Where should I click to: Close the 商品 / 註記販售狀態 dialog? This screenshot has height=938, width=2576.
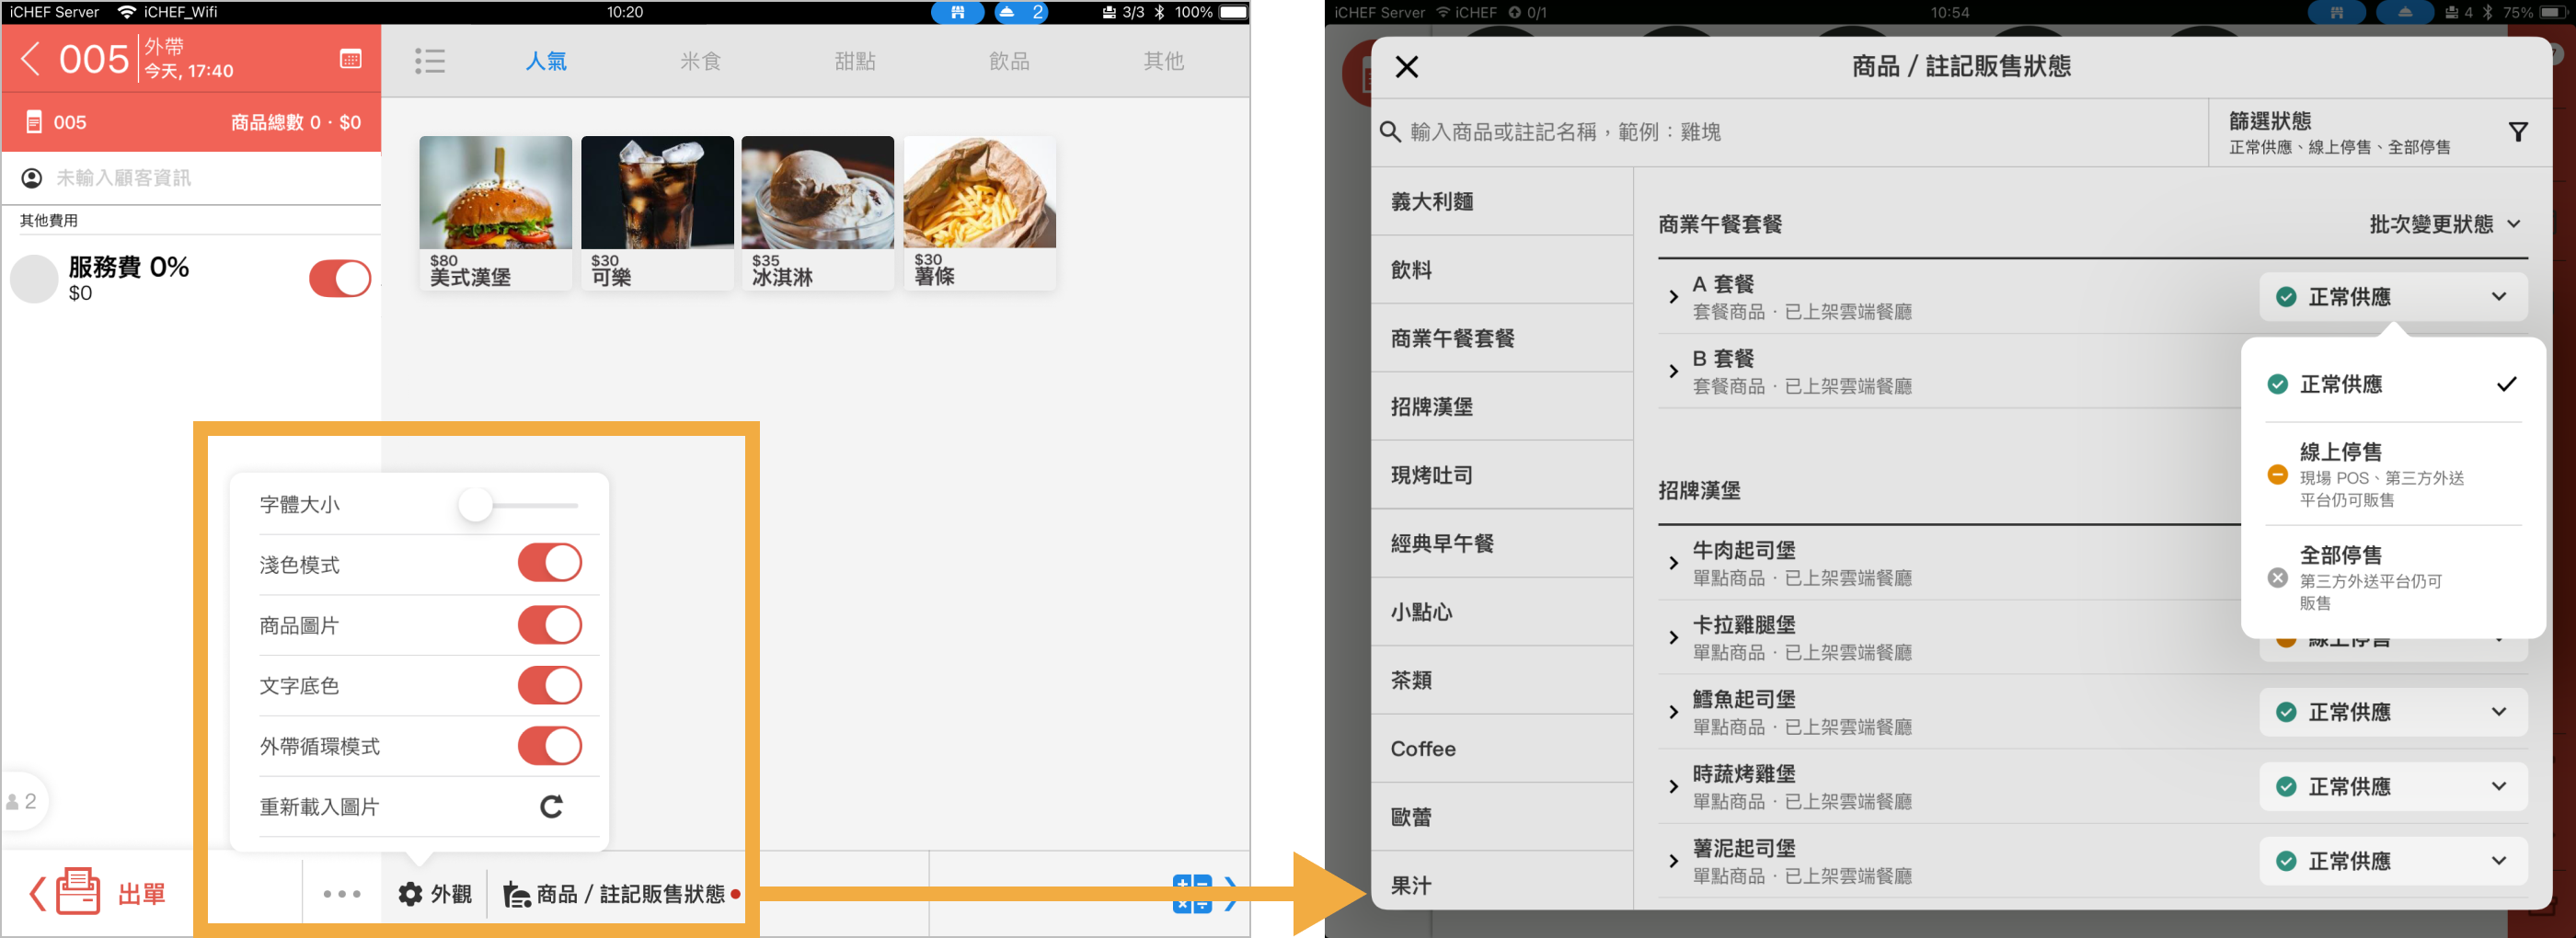1406,67
